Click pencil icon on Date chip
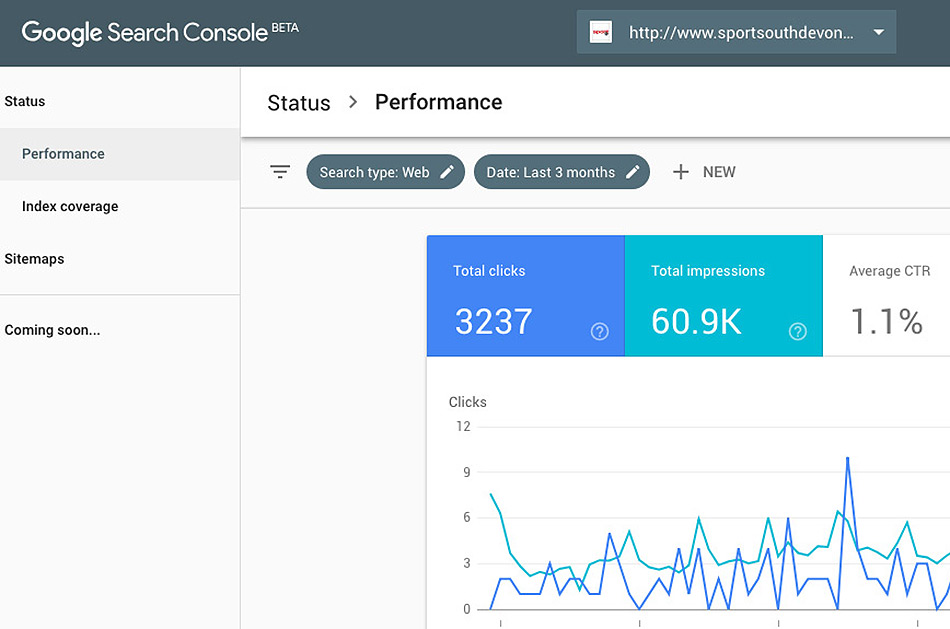Viewport: 950px width, 629px height. click(633, 172)
